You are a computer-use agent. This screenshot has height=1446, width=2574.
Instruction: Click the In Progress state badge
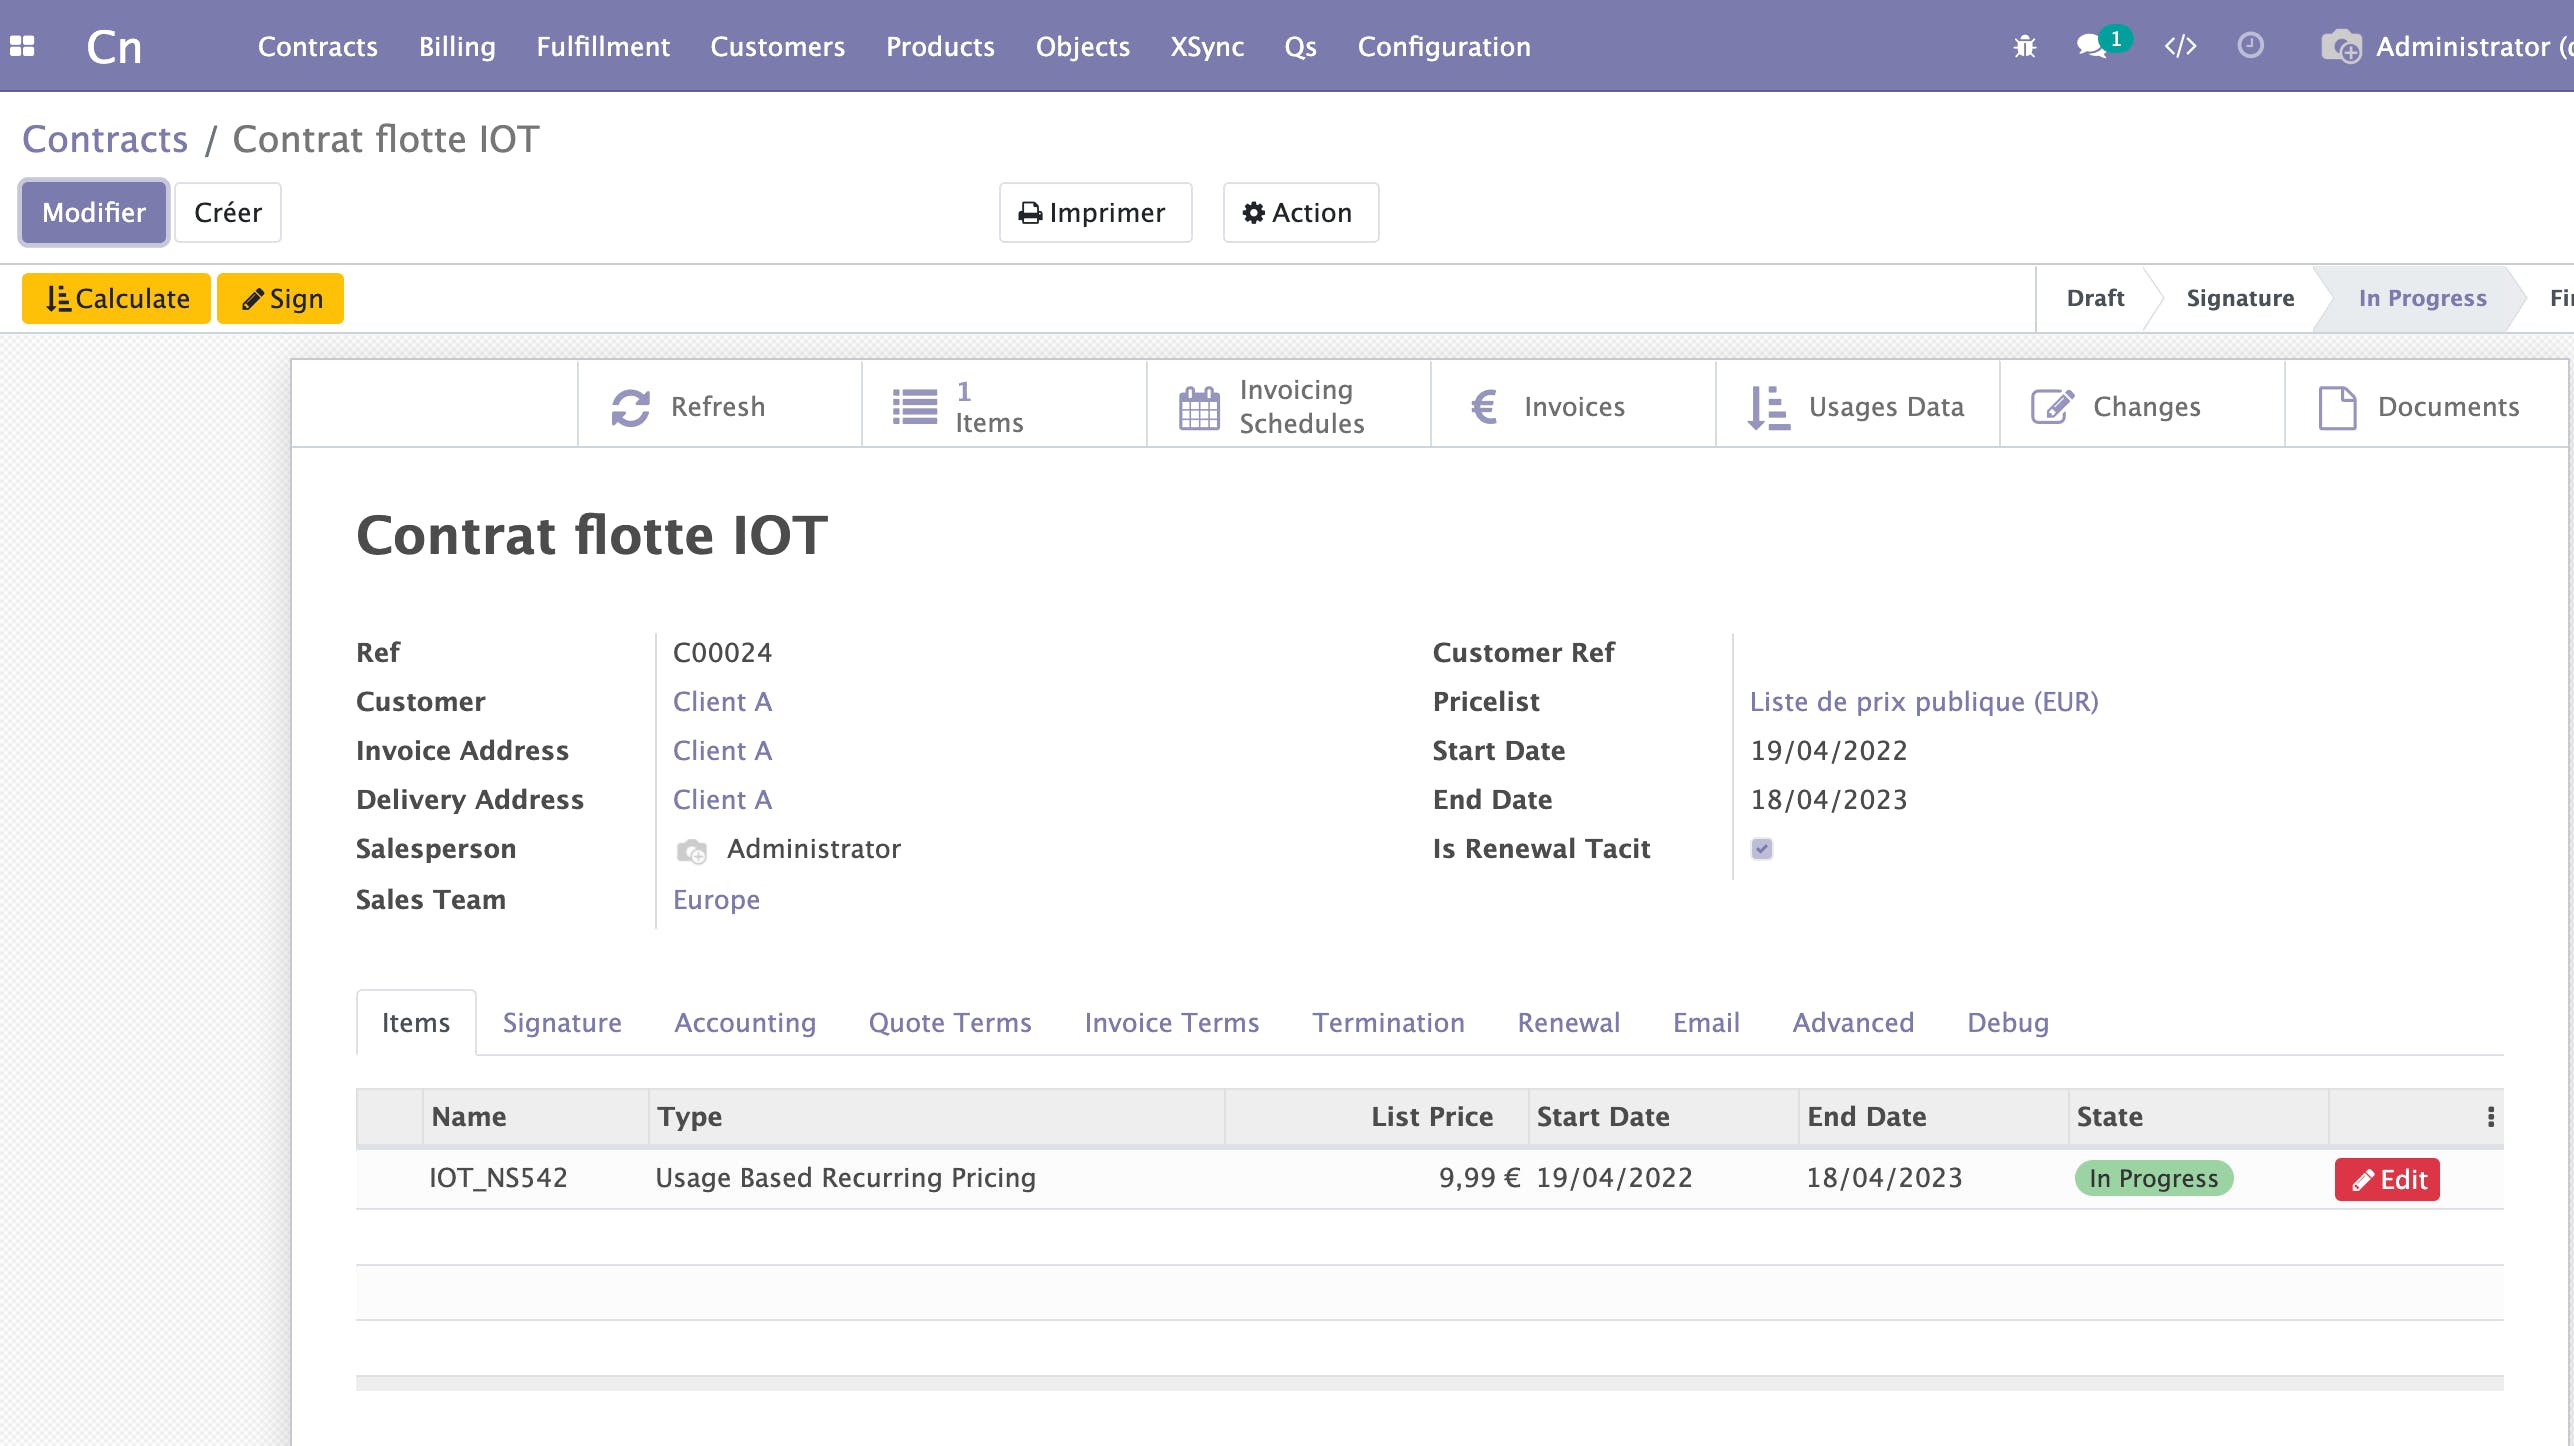(2153, 1179)
